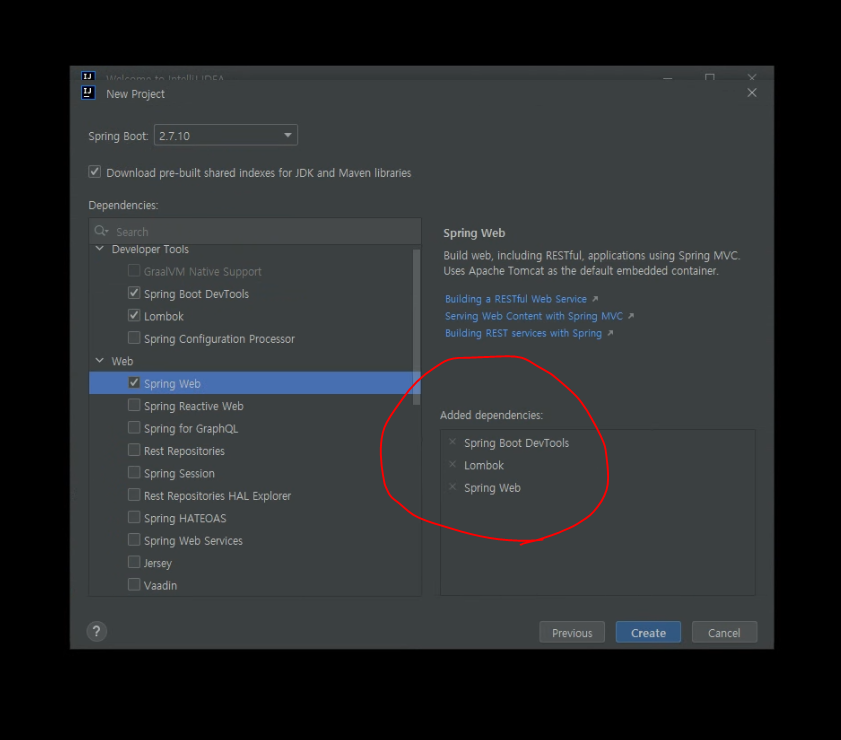Image resolution: width=841 pixels, height=740 pixels.
Task: Enable Rest Repositories HAL Explorer checkbox
Action: pyautogui.click(x=134, y=495)
